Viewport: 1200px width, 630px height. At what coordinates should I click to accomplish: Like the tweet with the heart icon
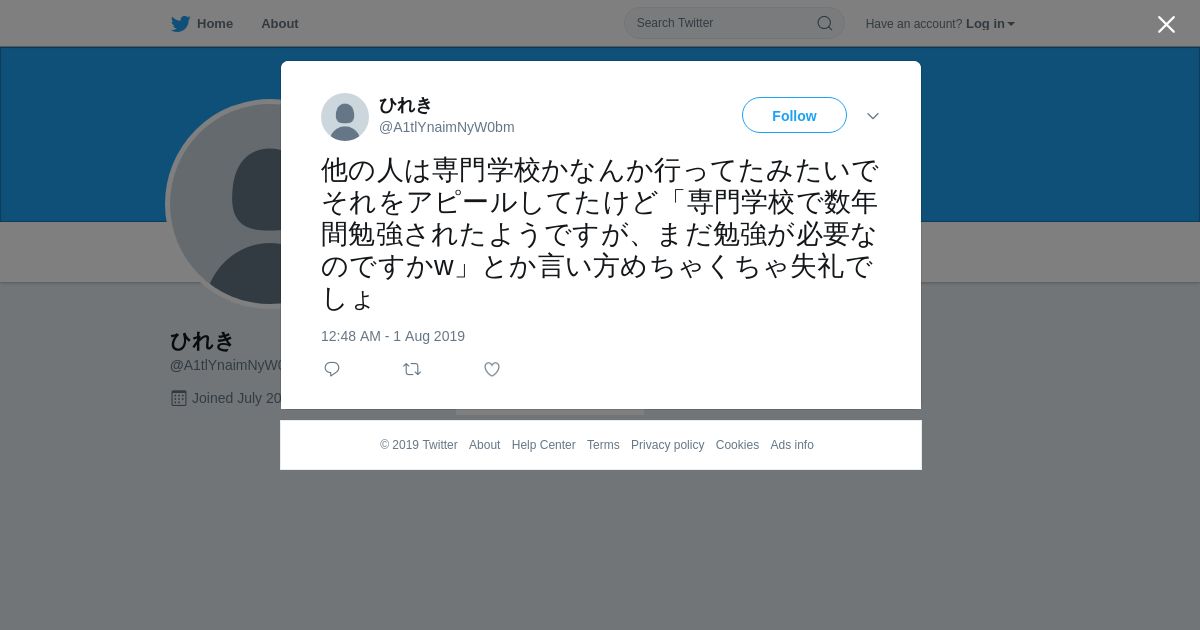(x=492, y=369)
